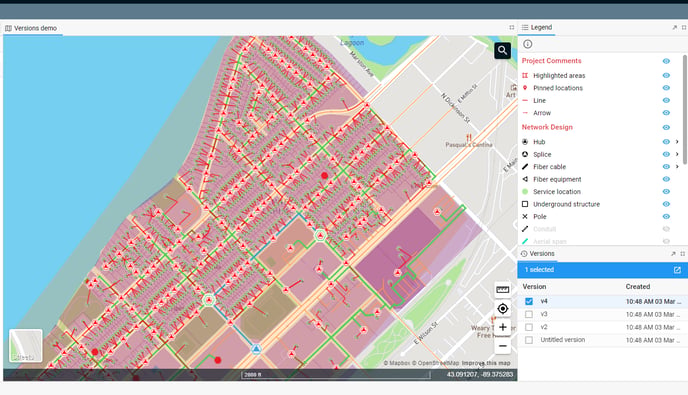The width and height of the screenshot is (688, 395).
Task: Maximize the Legend panel
Action: pyautogui.click(x=684, y=27)
